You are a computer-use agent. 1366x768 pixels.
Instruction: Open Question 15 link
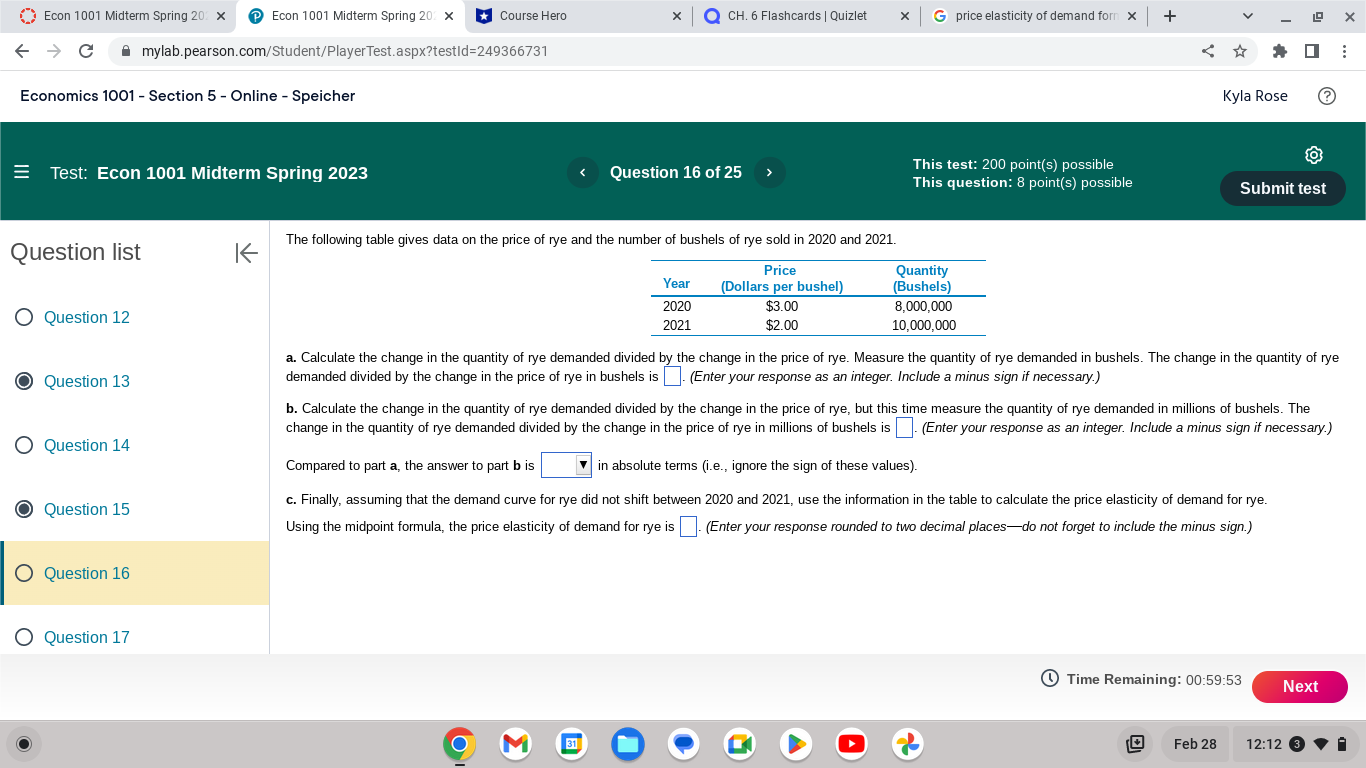point(87,509)
